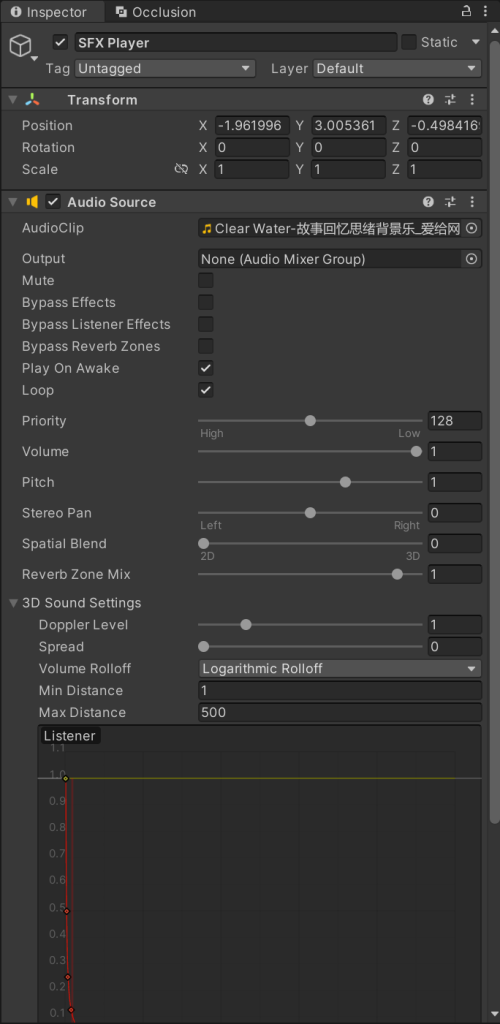Open the Audio Source more options menu
This screenshot has width=500, height=1024.
473,202
